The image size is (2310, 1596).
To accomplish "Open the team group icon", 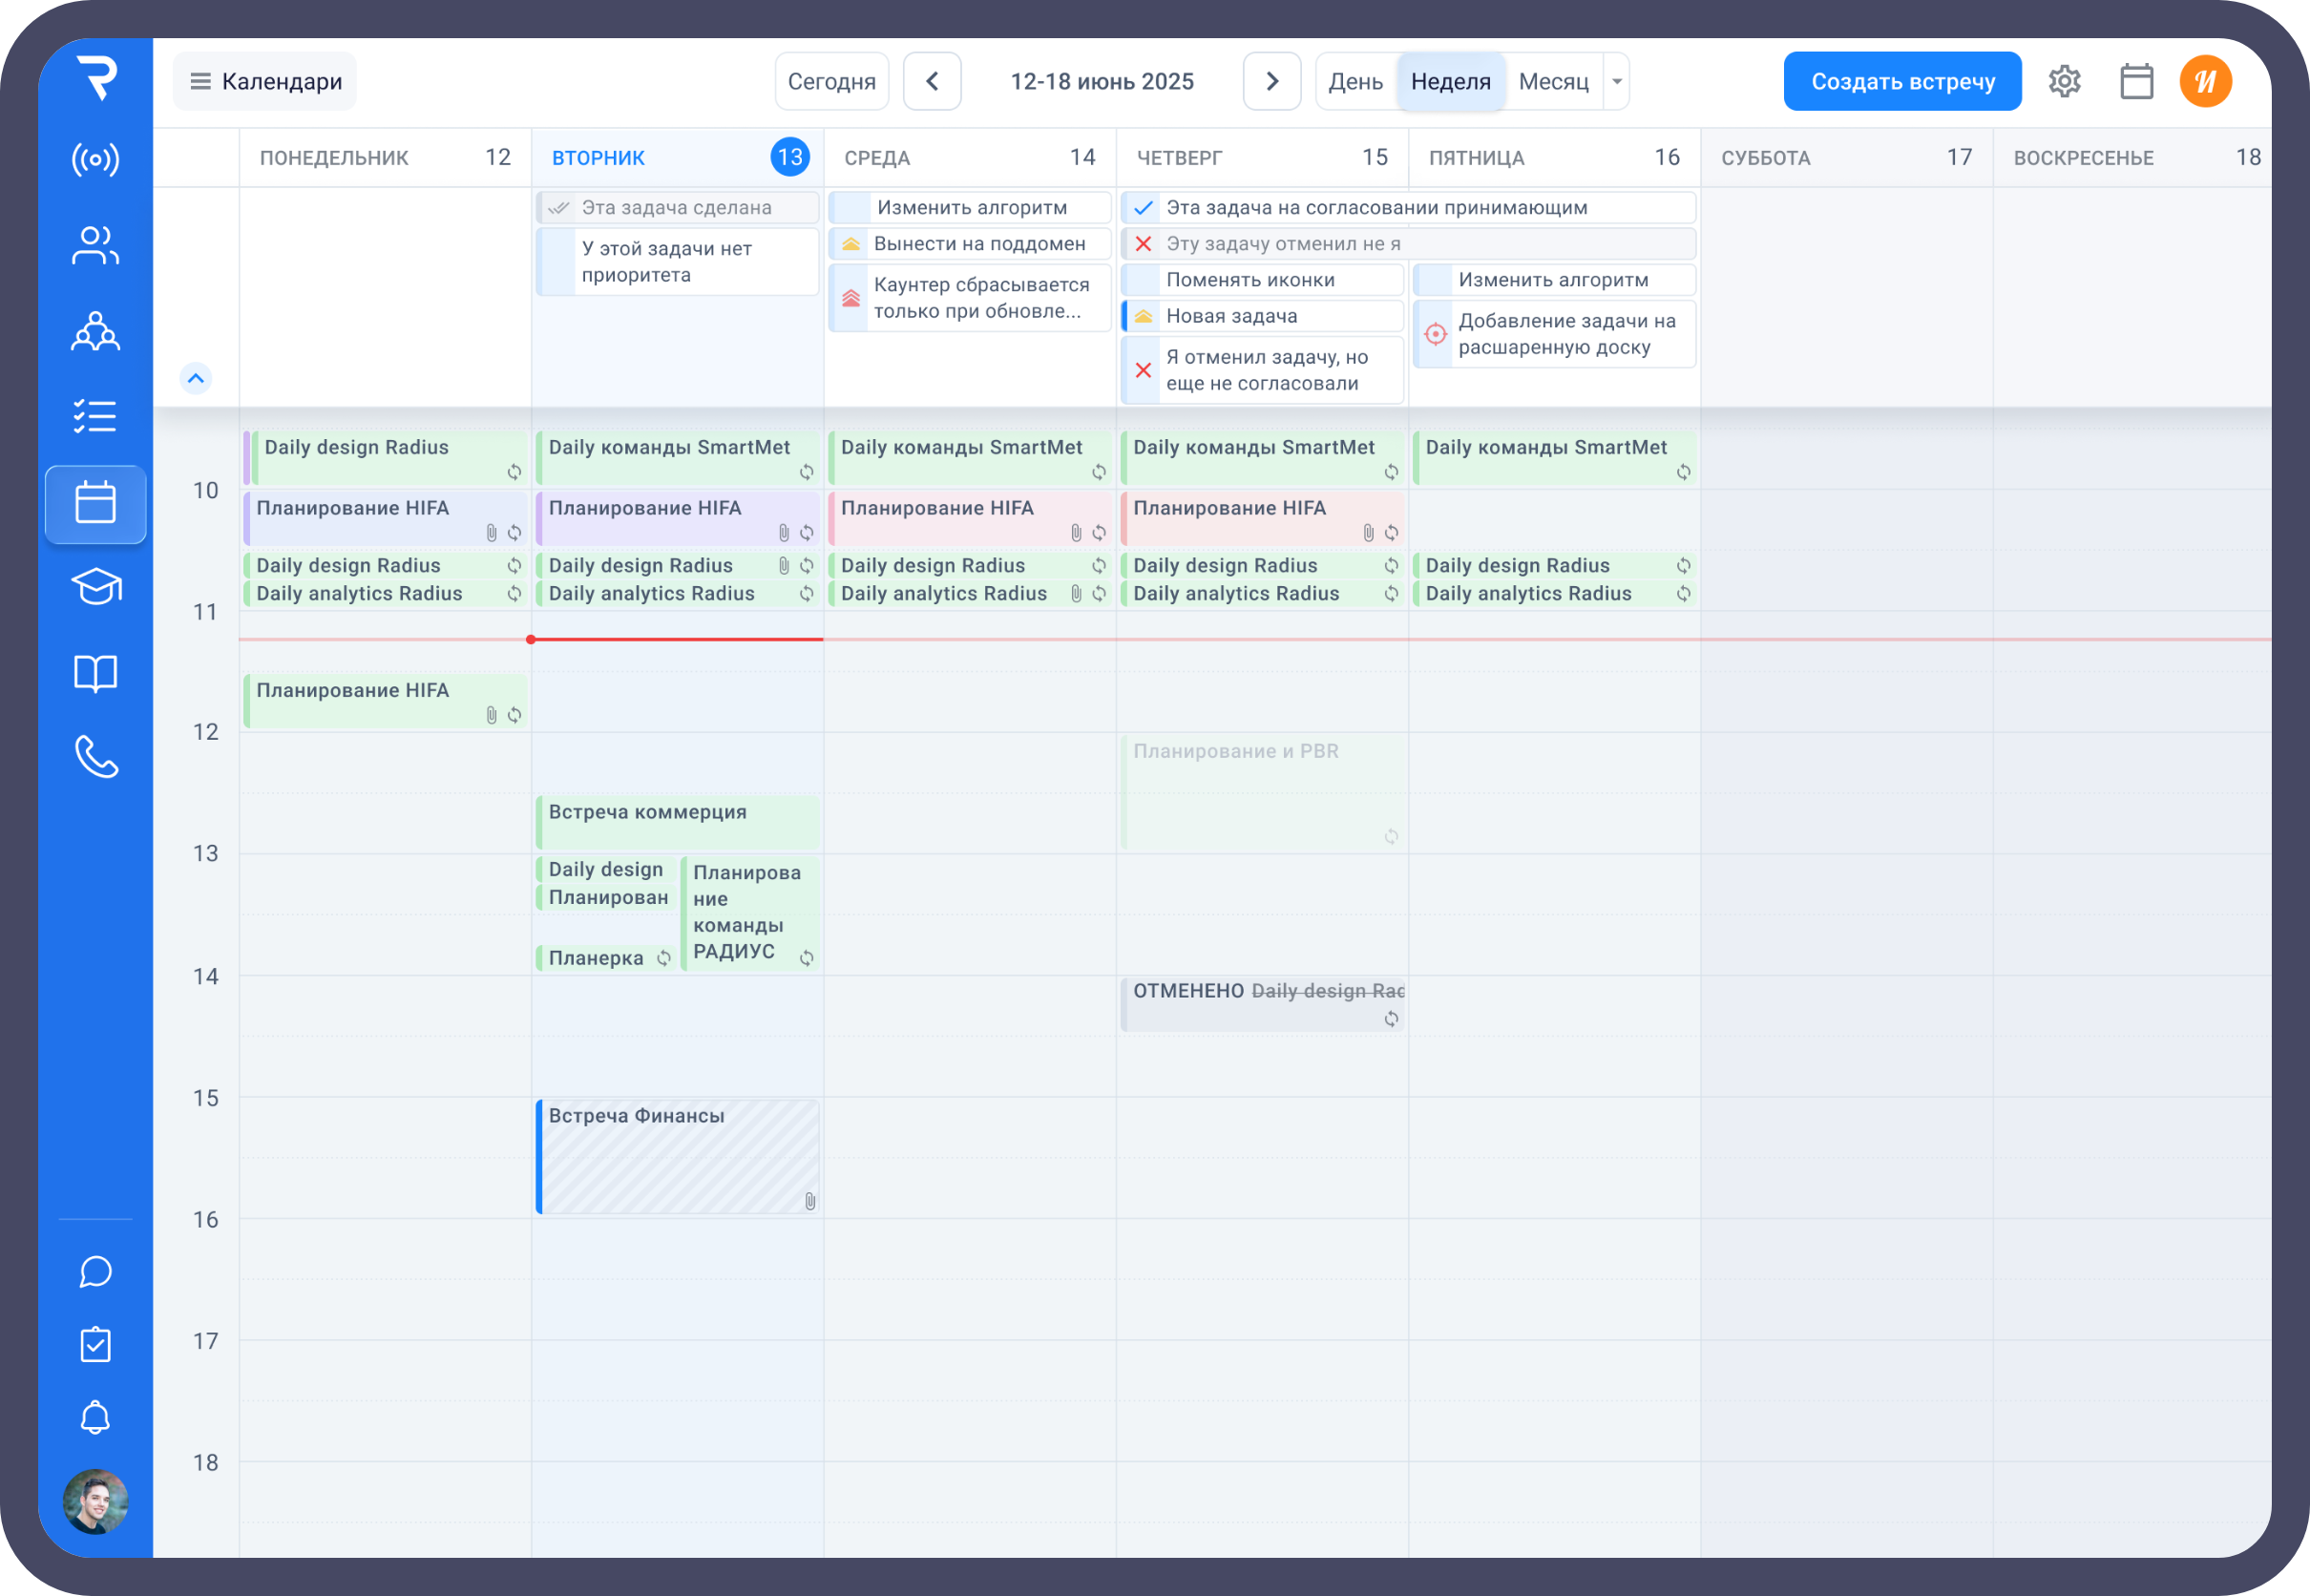I will click(x=95, y=331).
